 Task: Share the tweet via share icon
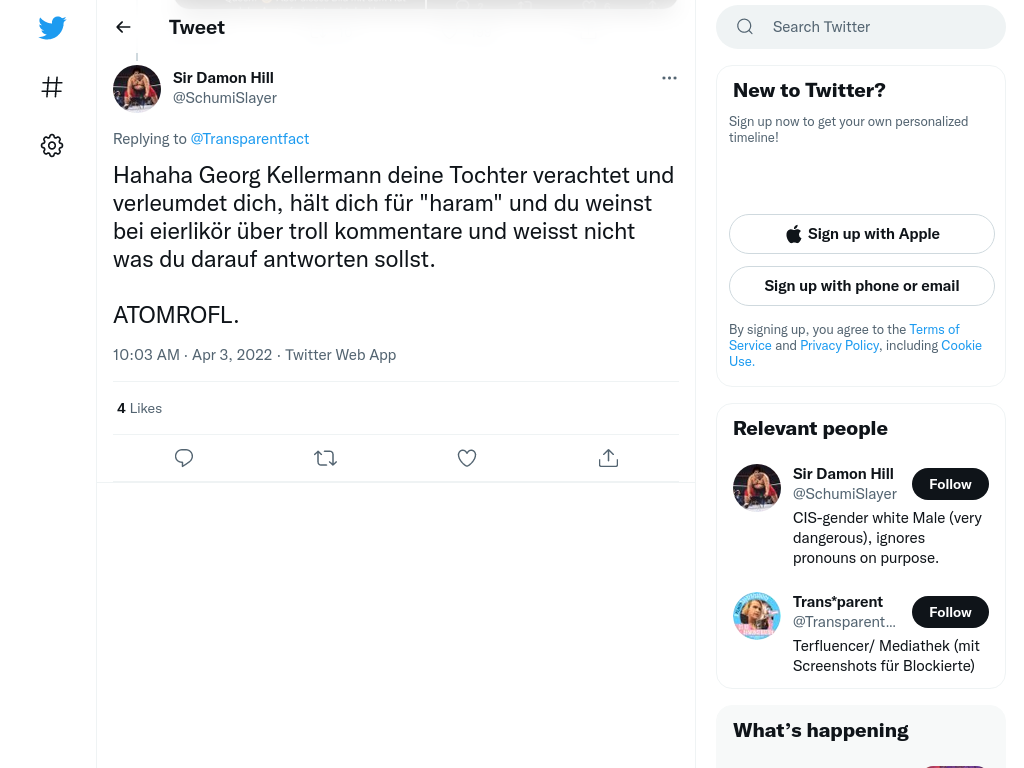[608, 458]
